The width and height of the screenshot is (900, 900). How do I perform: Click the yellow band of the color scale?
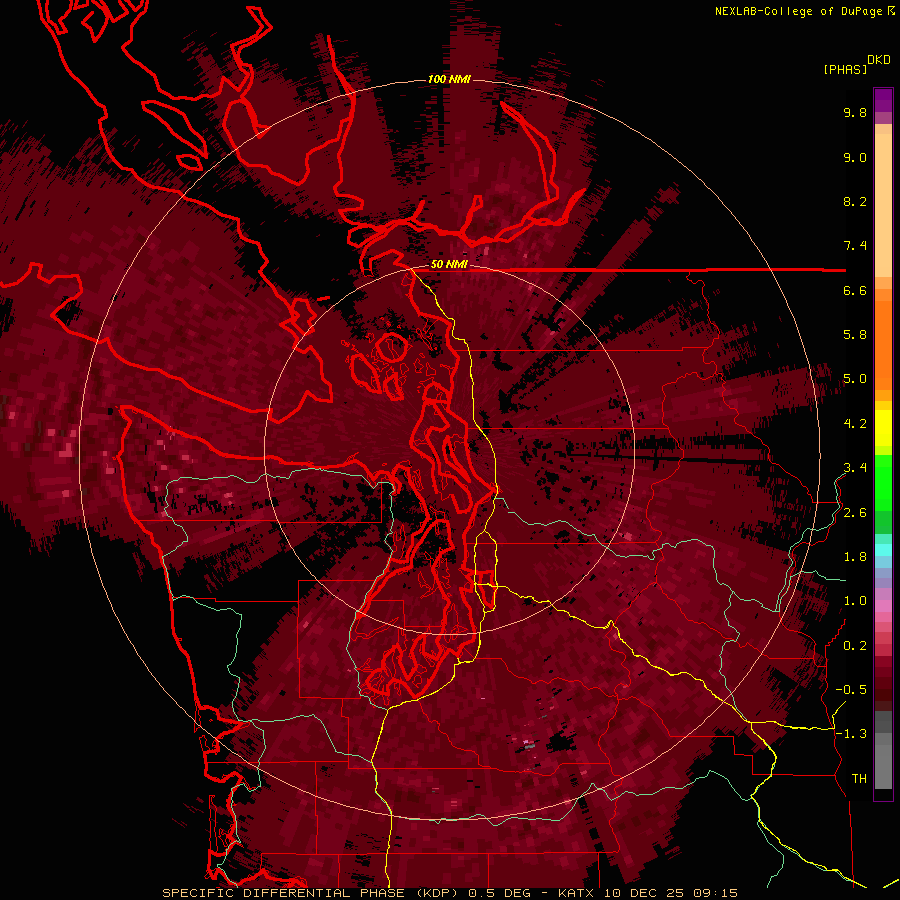click(x=883, y=428)
